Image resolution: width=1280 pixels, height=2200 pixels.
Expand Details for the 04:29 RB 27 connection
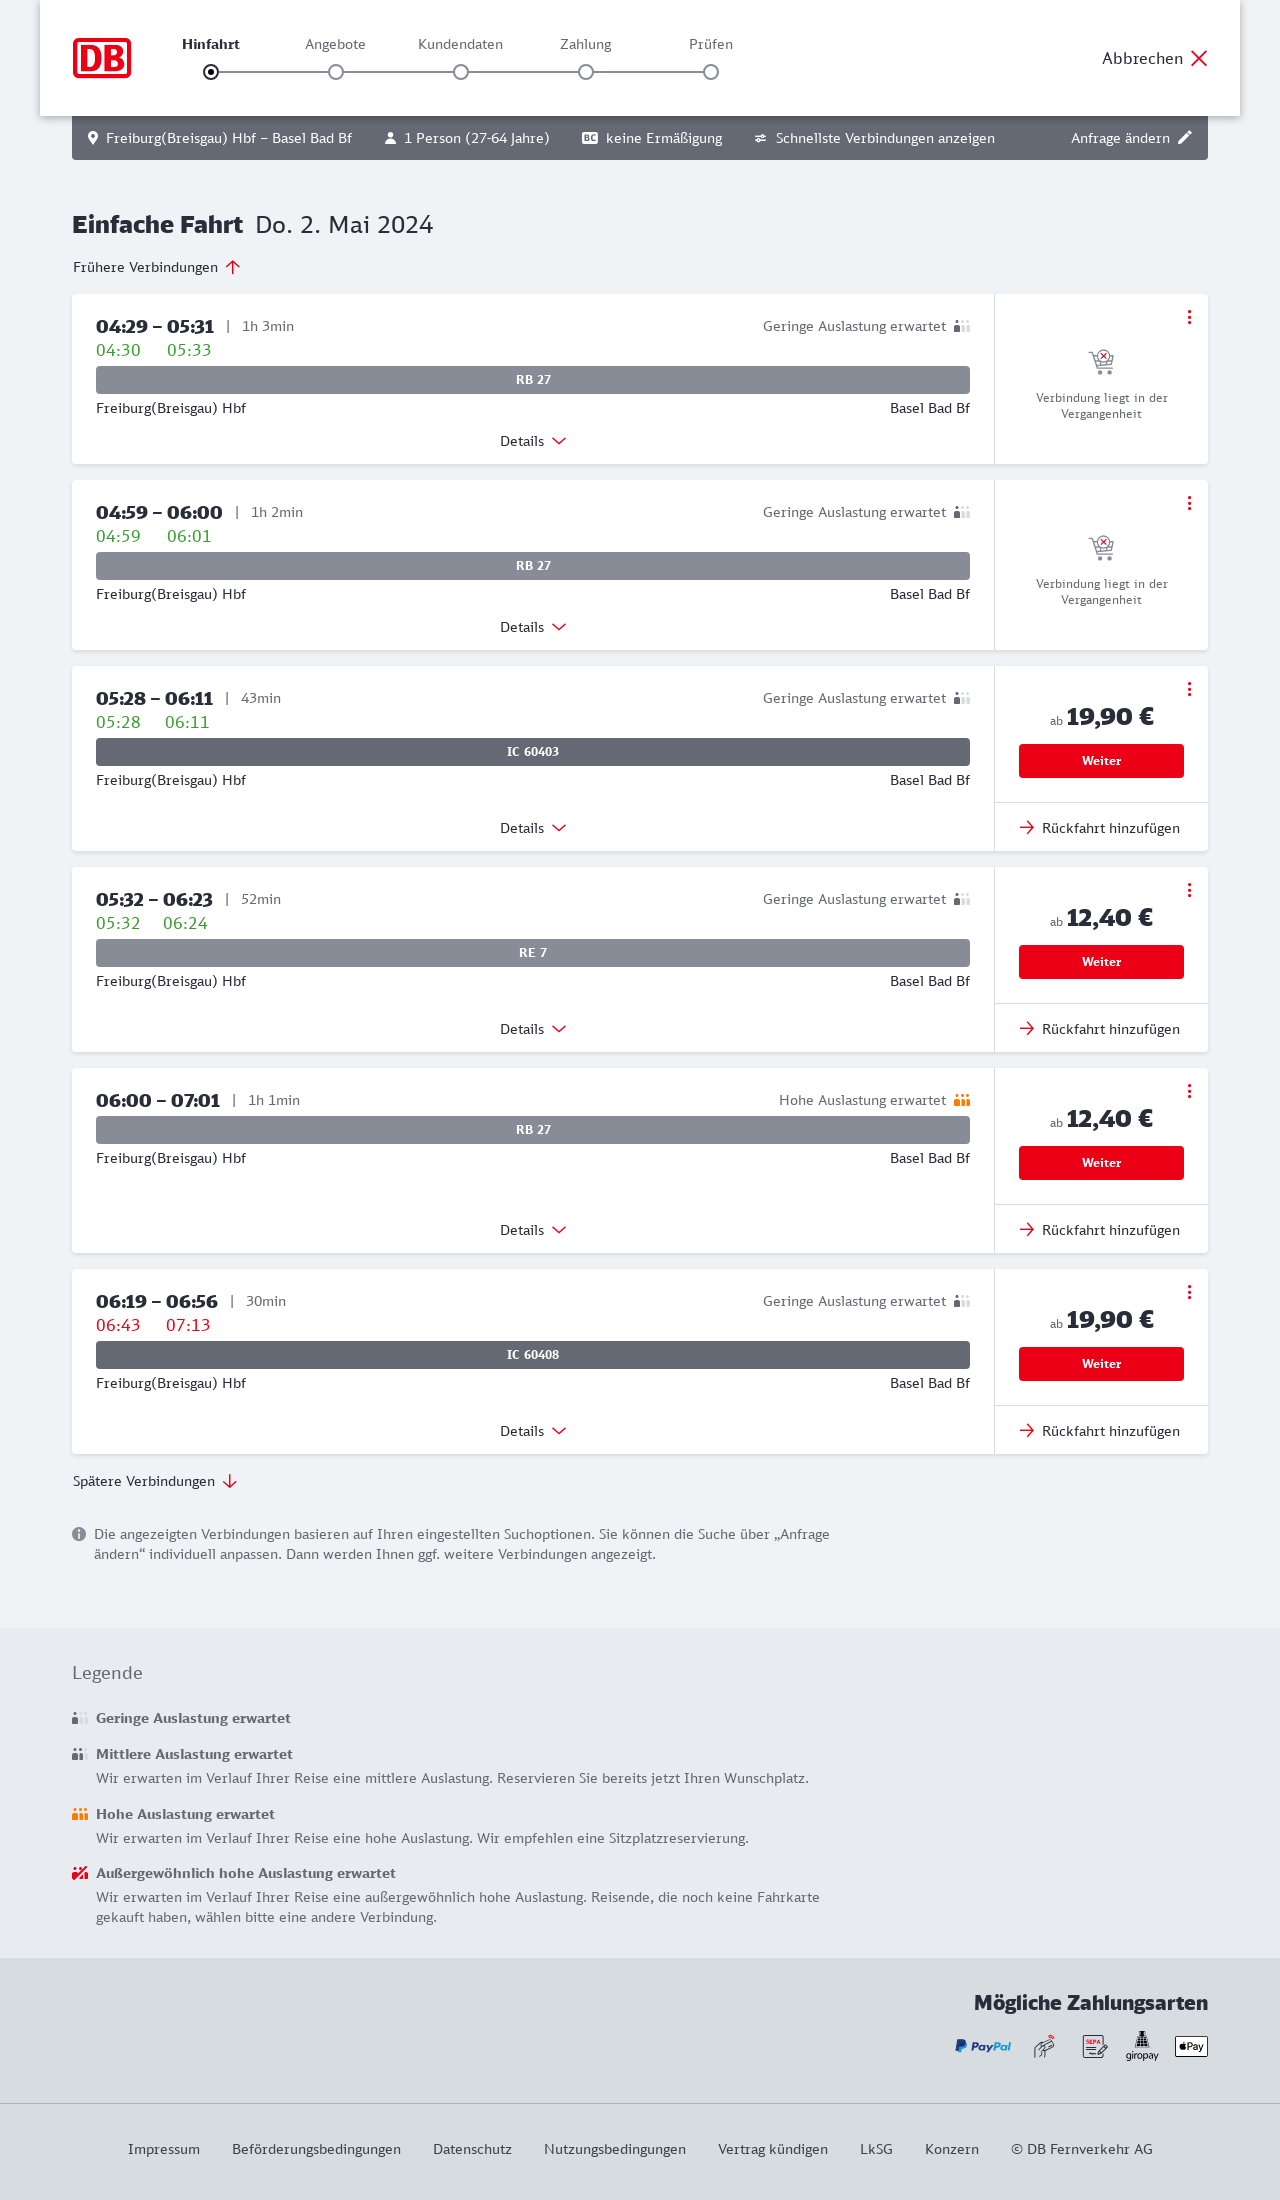533,441
